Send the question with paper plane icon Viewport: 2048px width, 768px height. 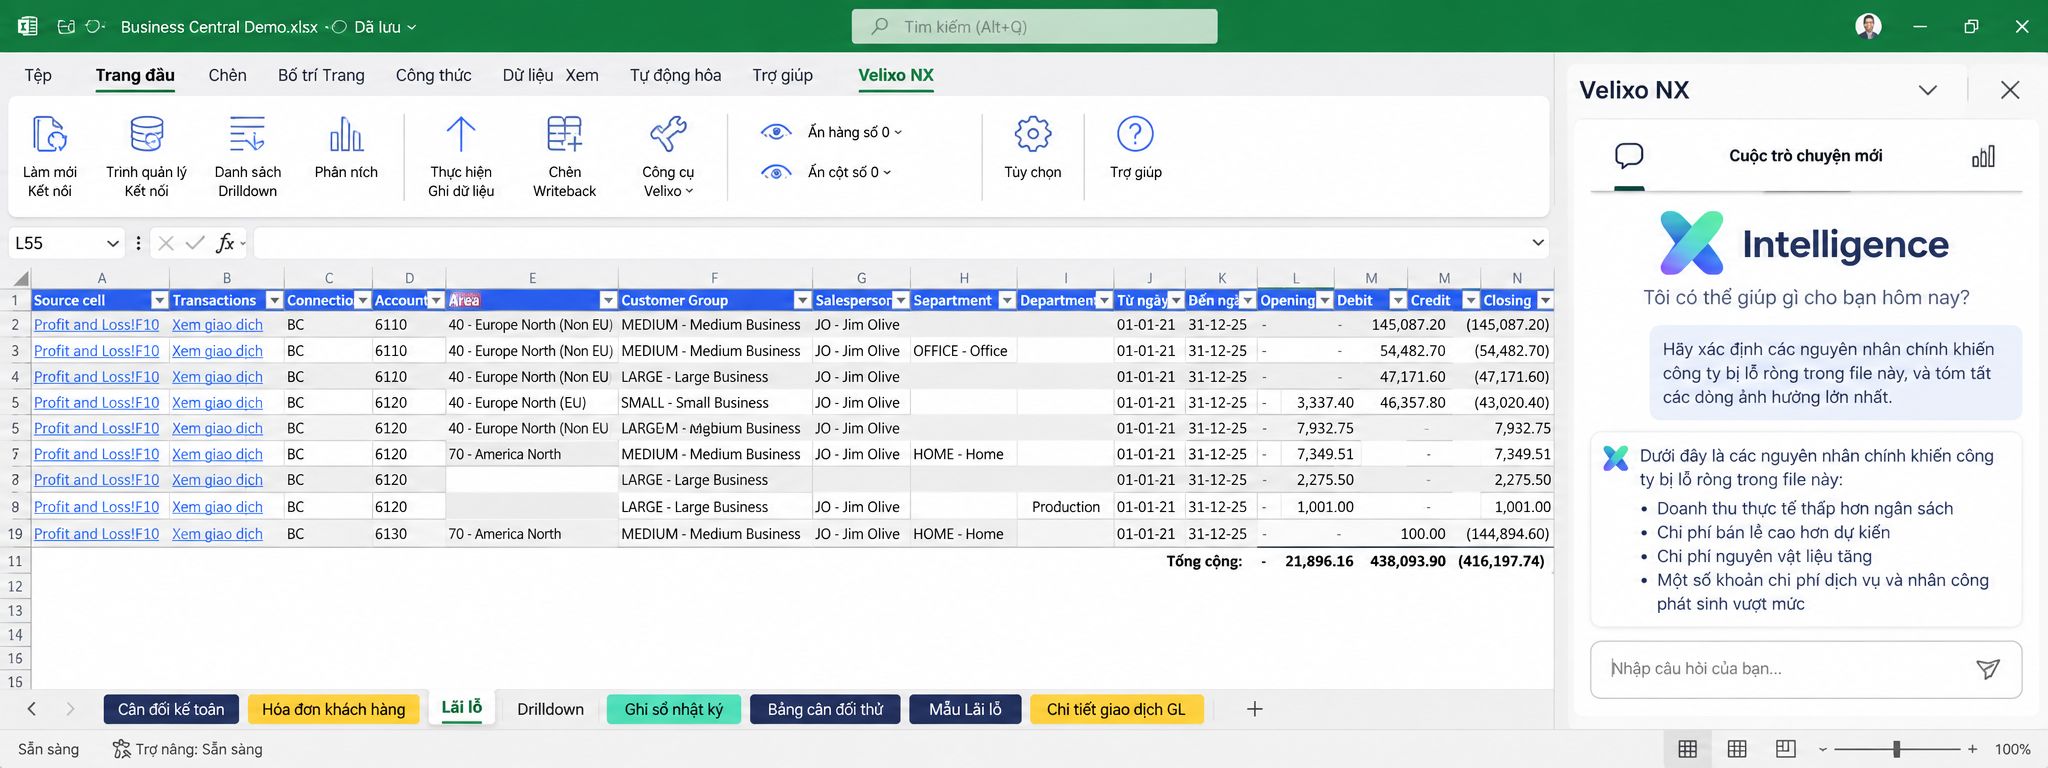pyautogui.click(x=1988, y=669)
